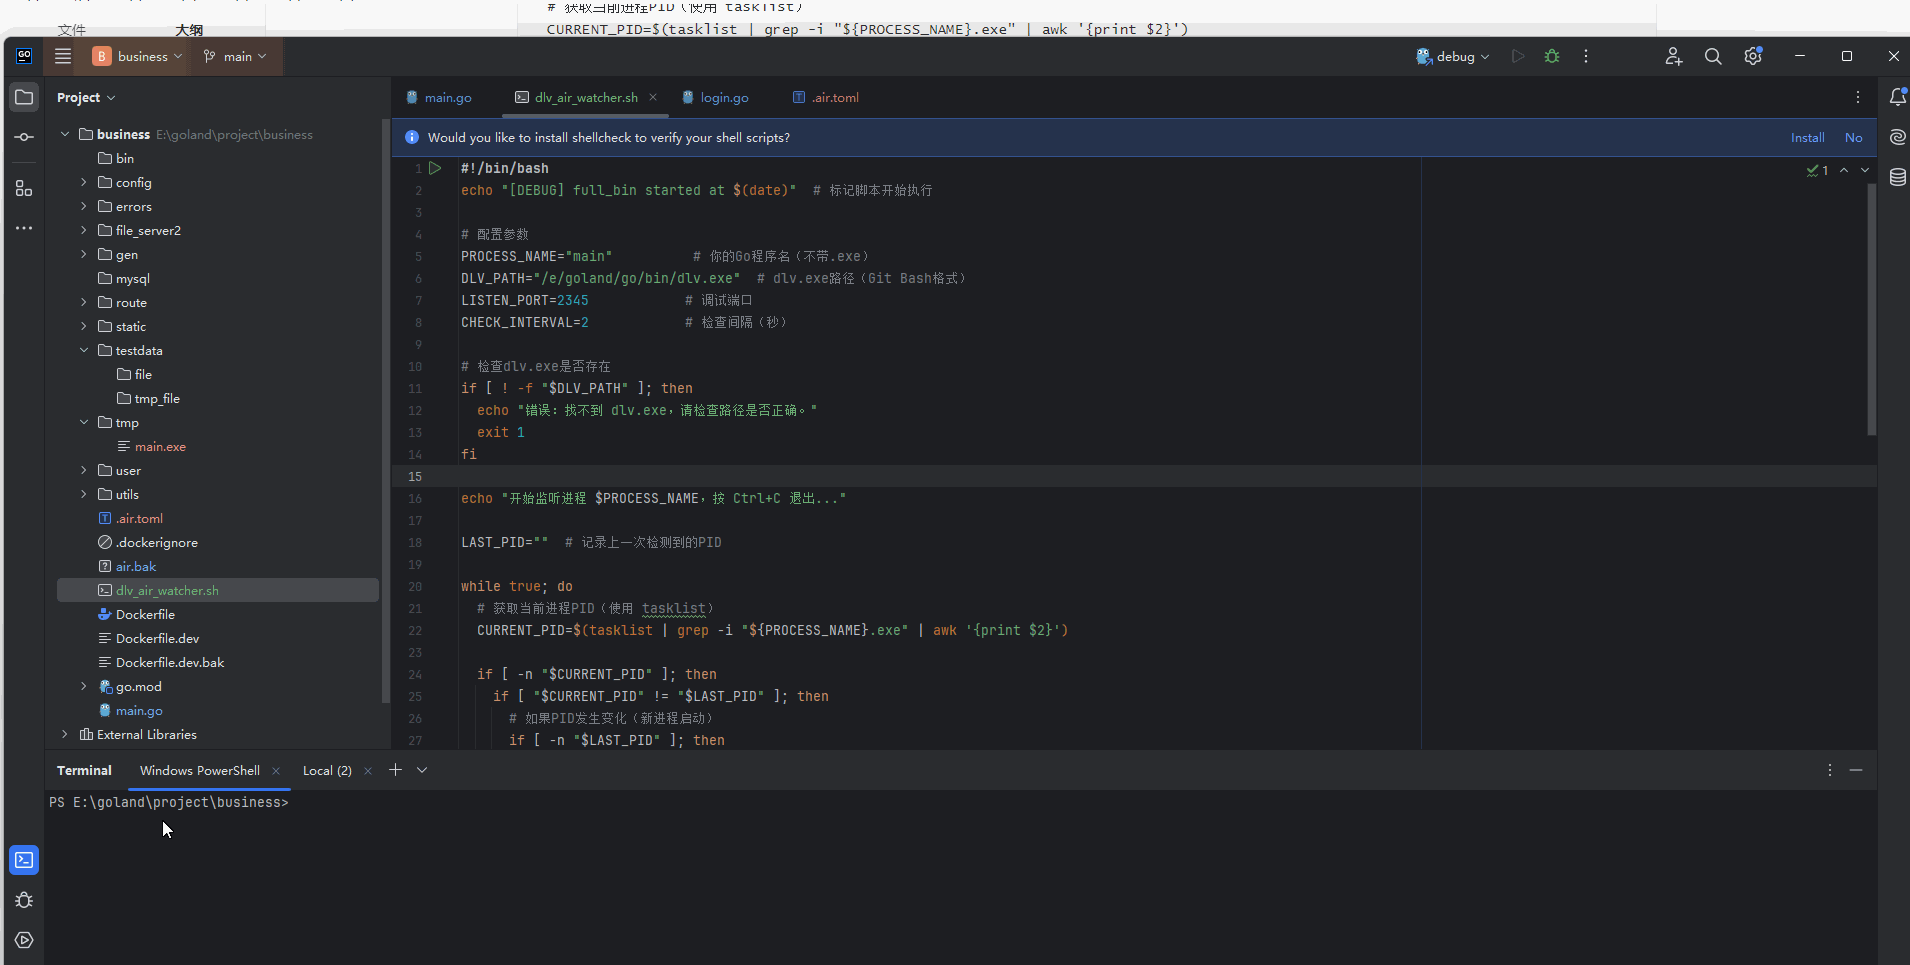Hide the Terminal panel

coord(1856,770)
